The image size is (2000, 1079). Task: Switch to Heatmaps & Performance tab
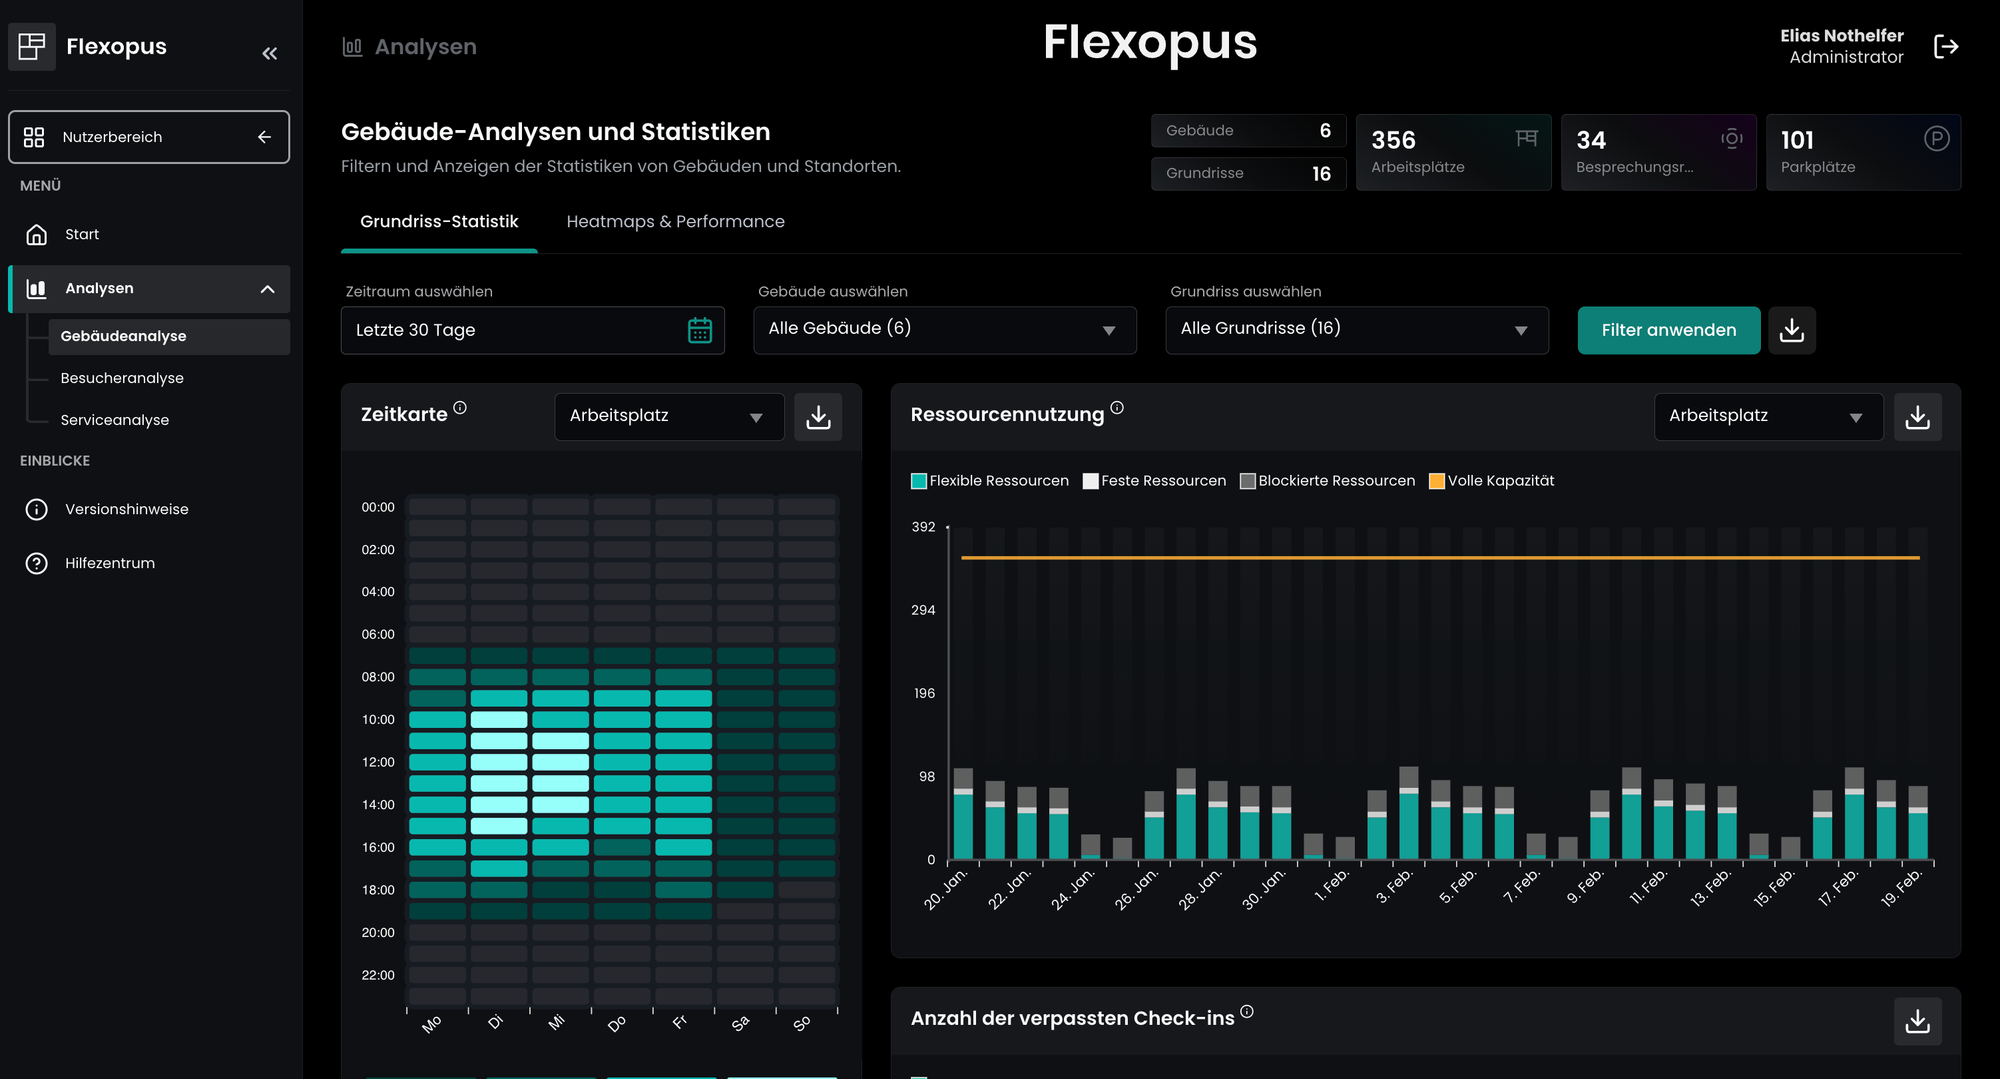pyautogui.click(x=675, y=222)
